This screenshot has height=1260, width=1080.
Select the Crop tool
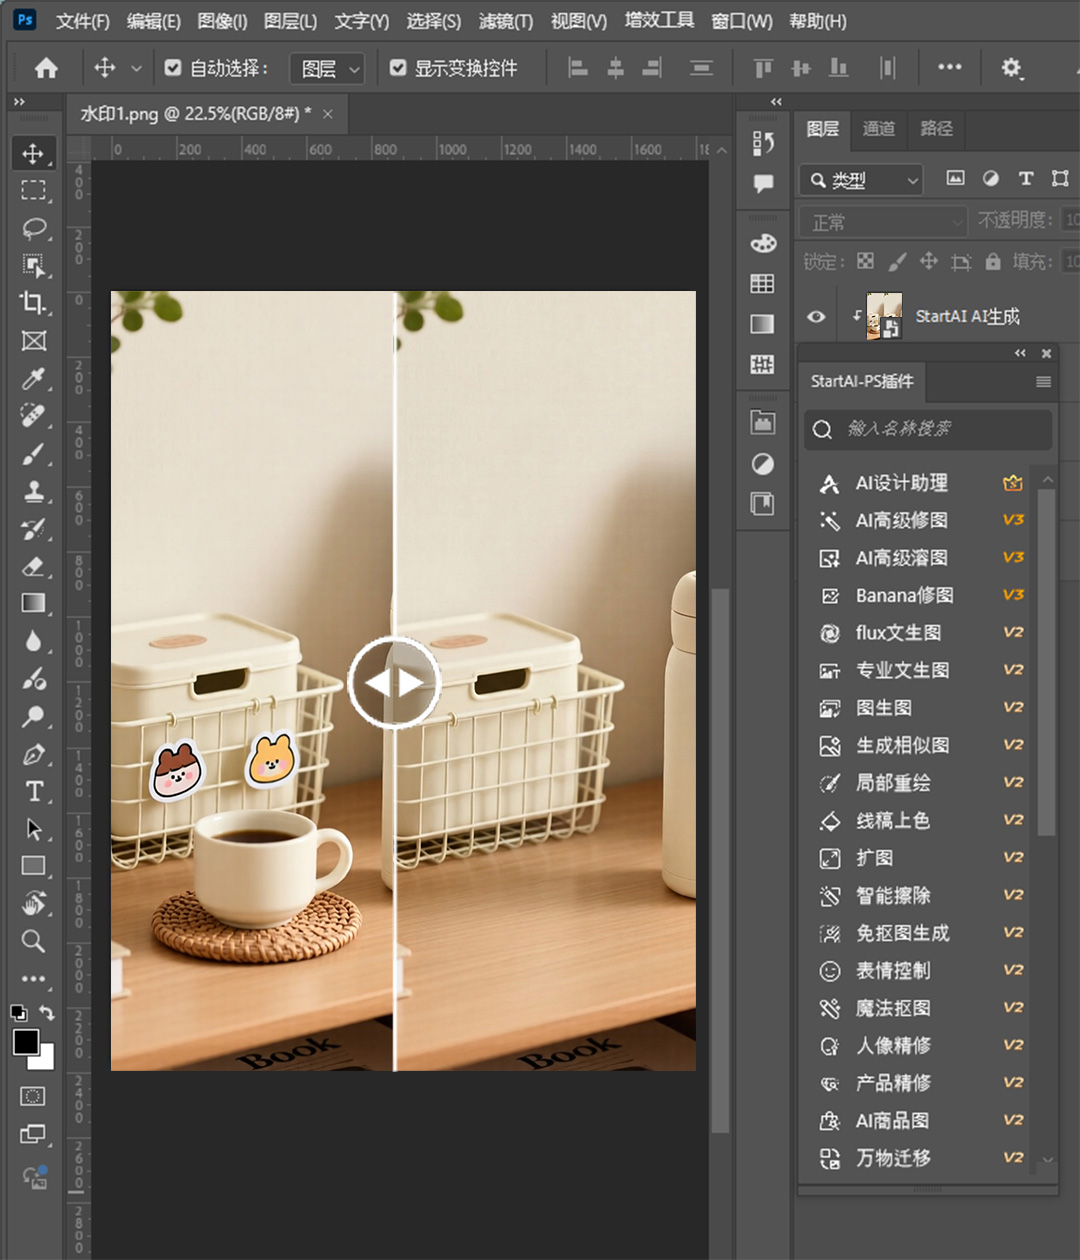pos(34,303)
